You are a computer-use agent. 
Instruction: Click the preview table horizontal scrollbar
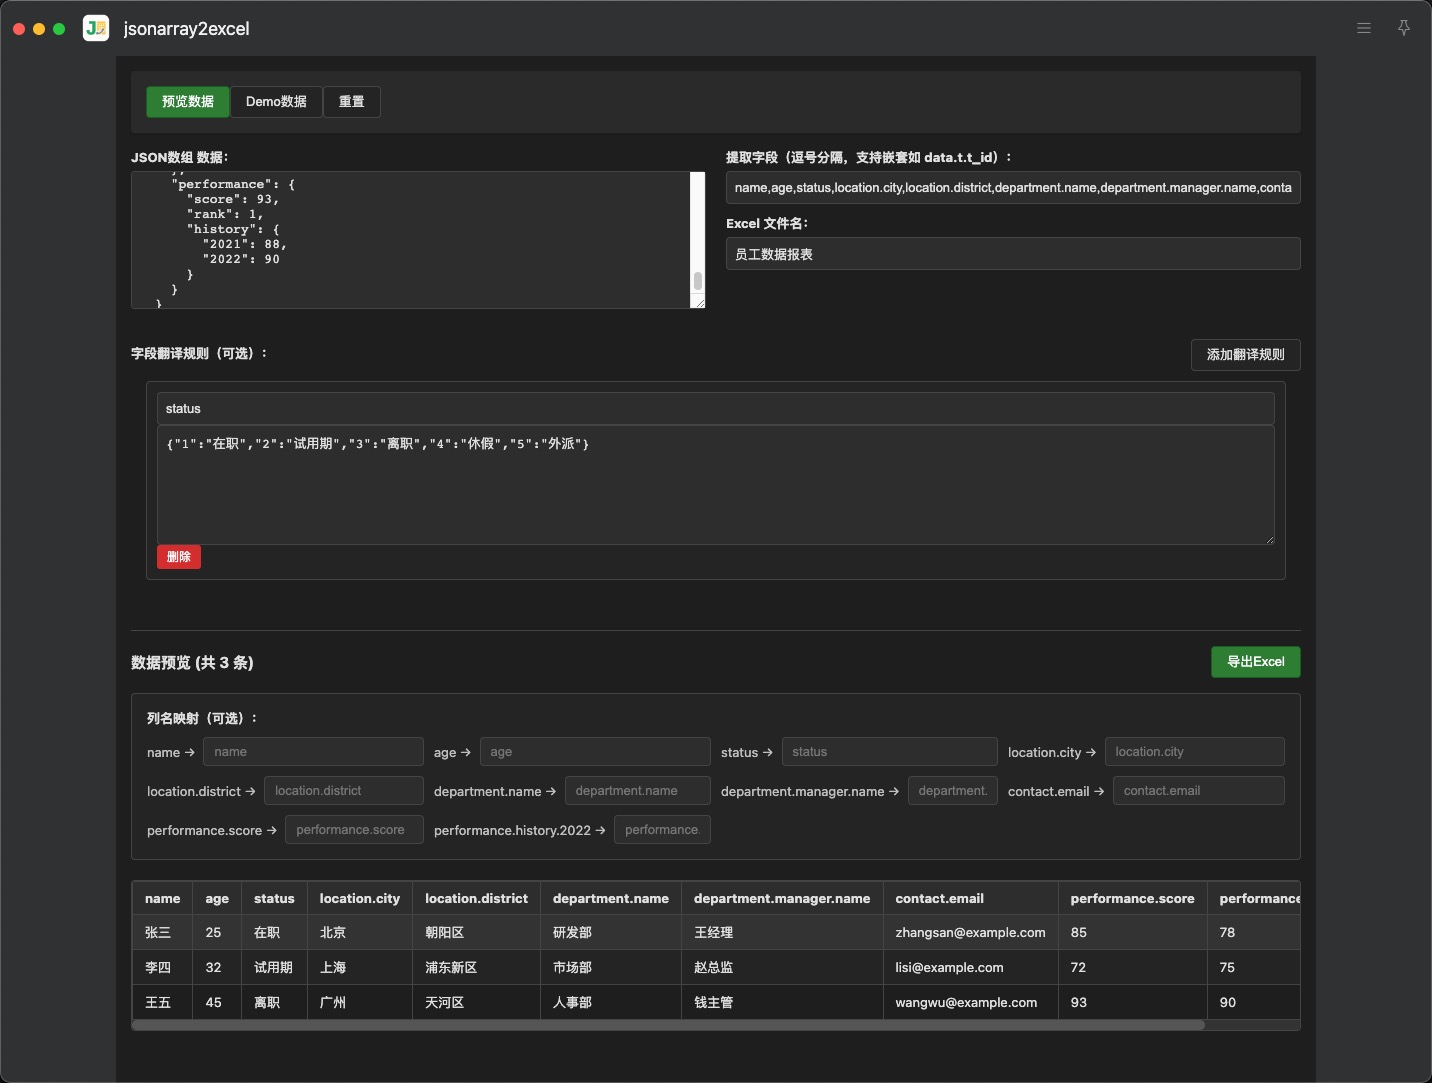pos(668,1025)
